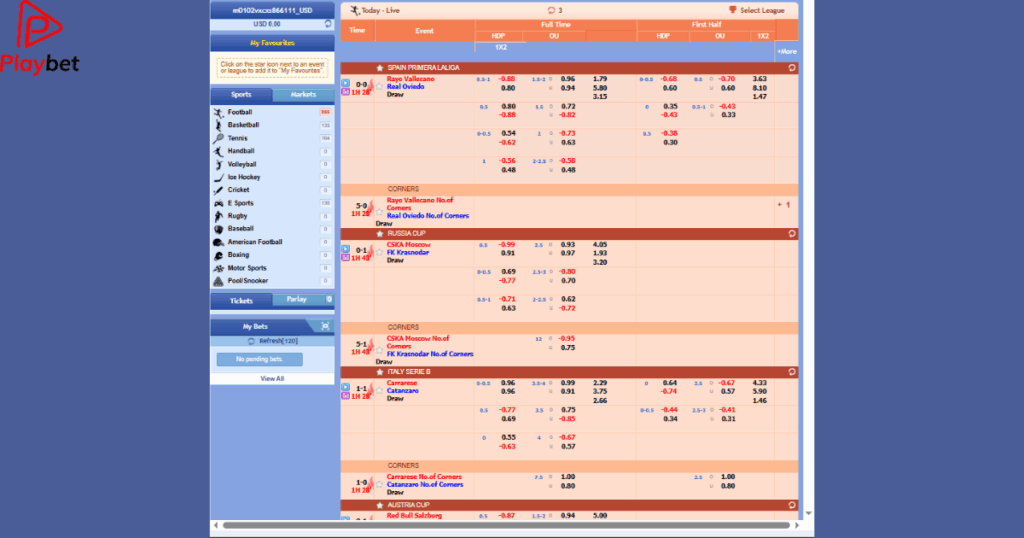The height and width of the screenshot is (538, 1024).
Task: Select the Handball sport icon
Action: [219, 151]
